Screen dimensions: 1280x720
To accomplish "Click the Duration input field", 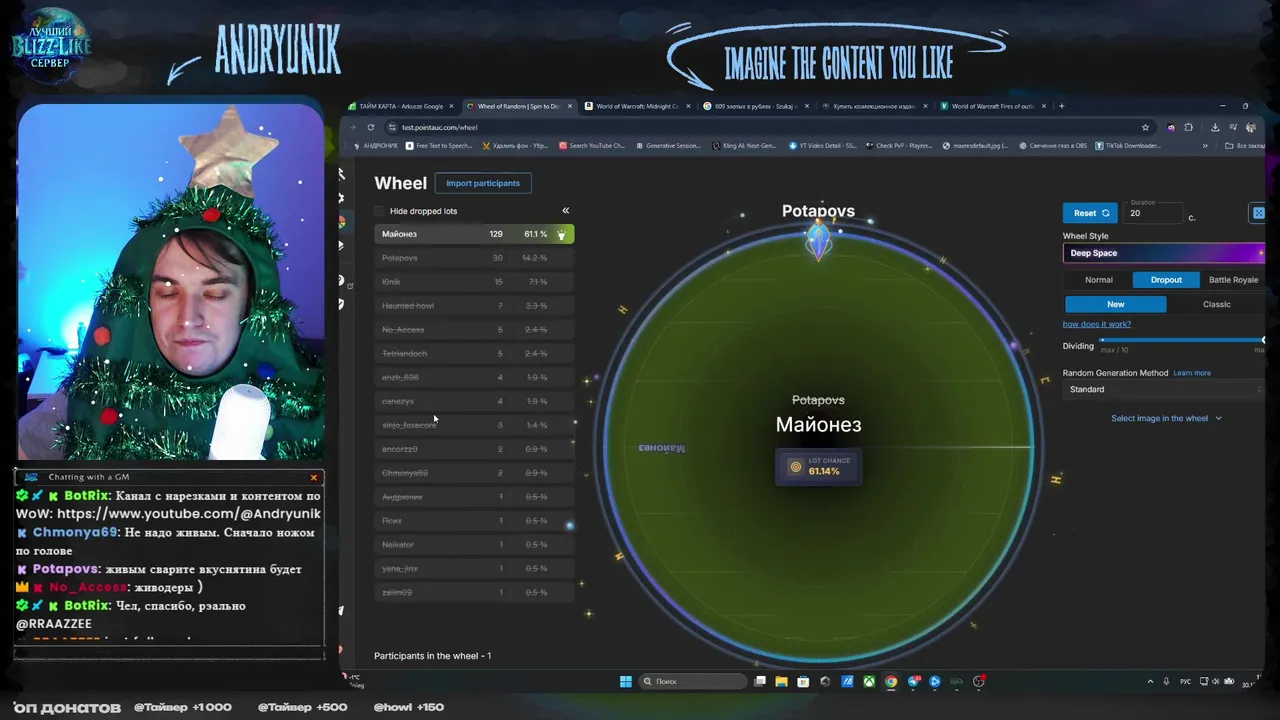I will point(1153,213).
